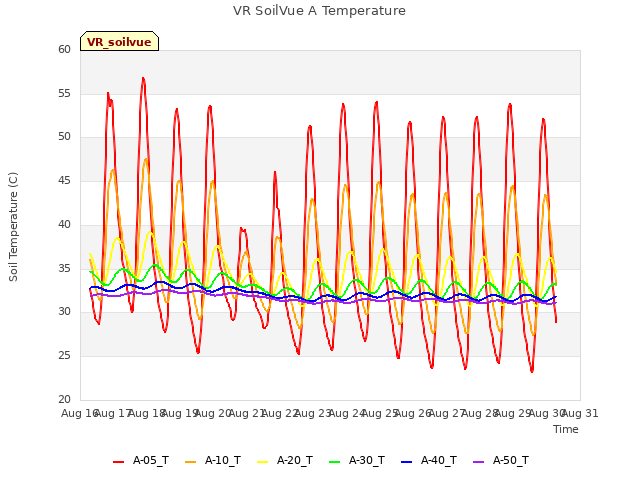
Task: Click the Aug 18 red peak near 57
Action: [143, 78]
